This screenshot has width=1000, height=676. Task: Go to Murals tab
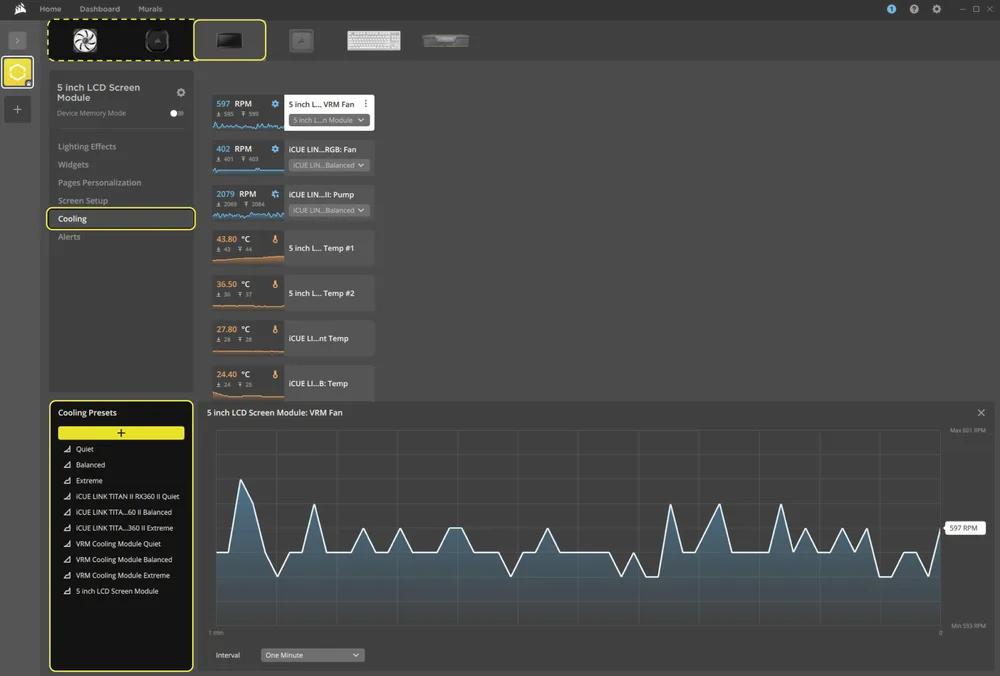[151, 9]
